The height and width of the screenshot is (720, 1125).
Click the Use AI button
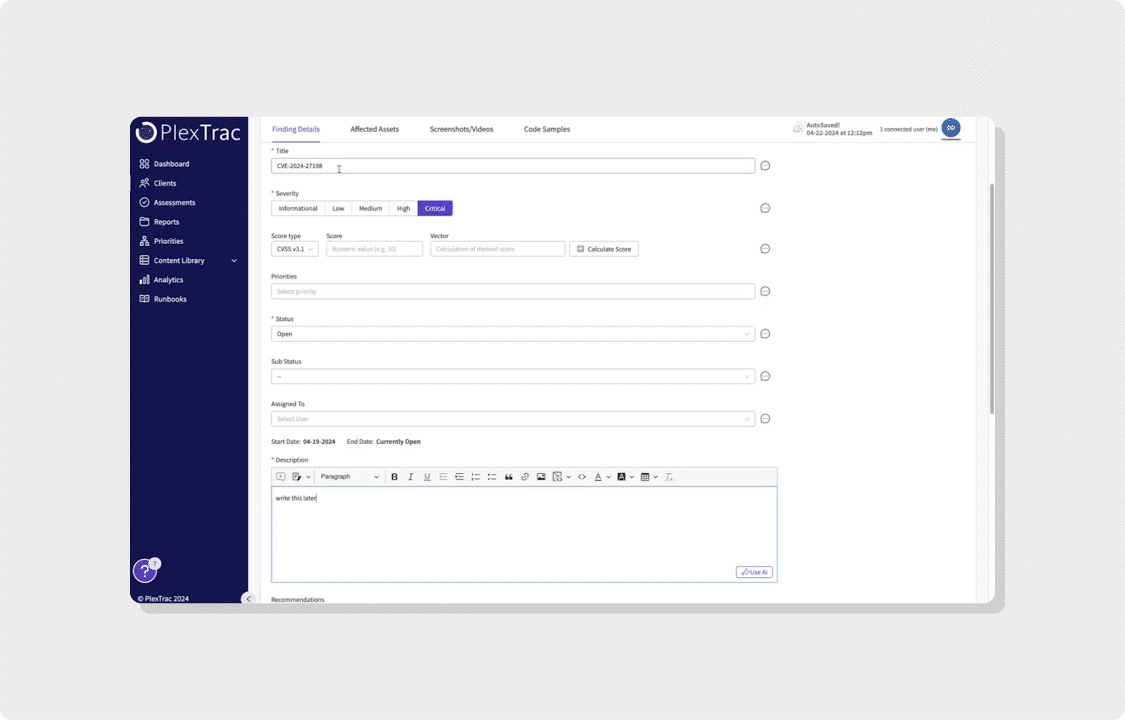coord(754,572)
